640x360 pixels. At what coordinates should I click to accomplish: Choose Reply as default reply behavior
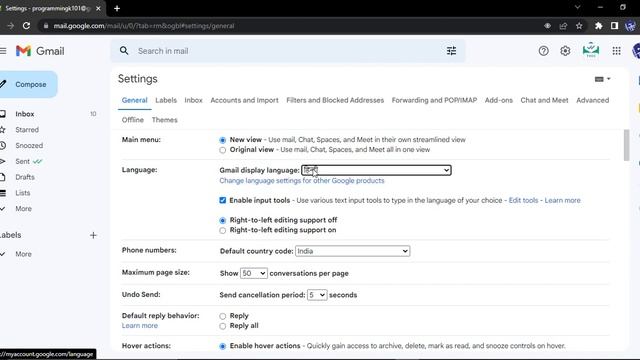(222, 316)
